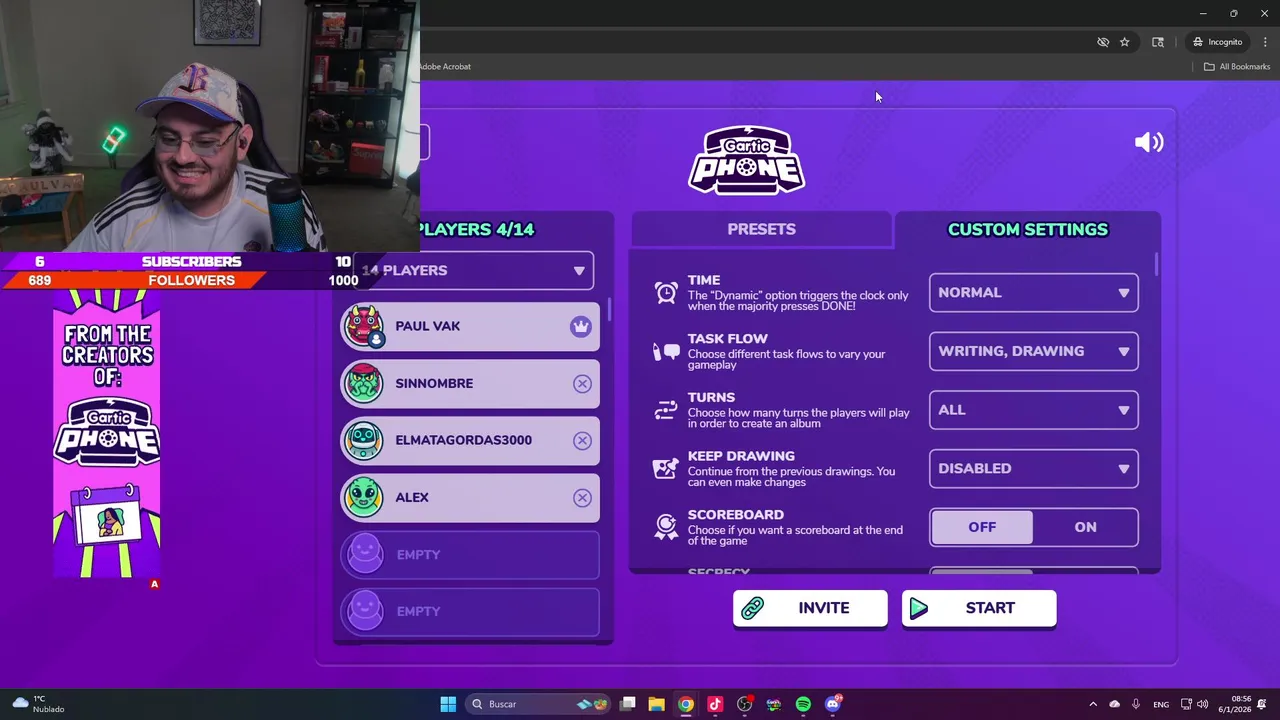Click the first EMPTY player slot

470,554
